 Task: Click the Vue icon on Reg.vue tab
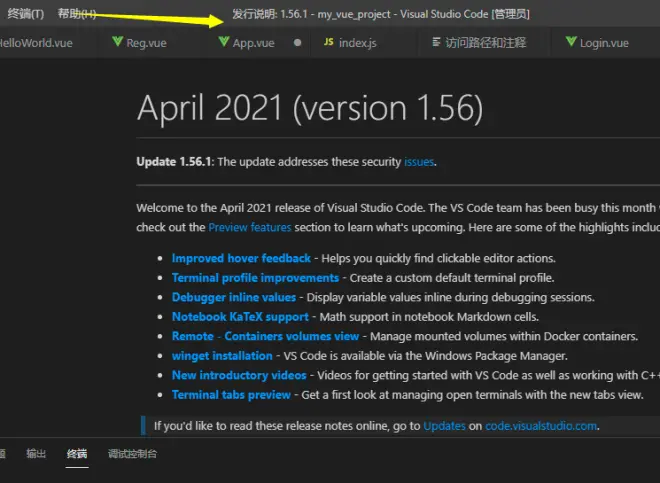[x=117, y=41]
